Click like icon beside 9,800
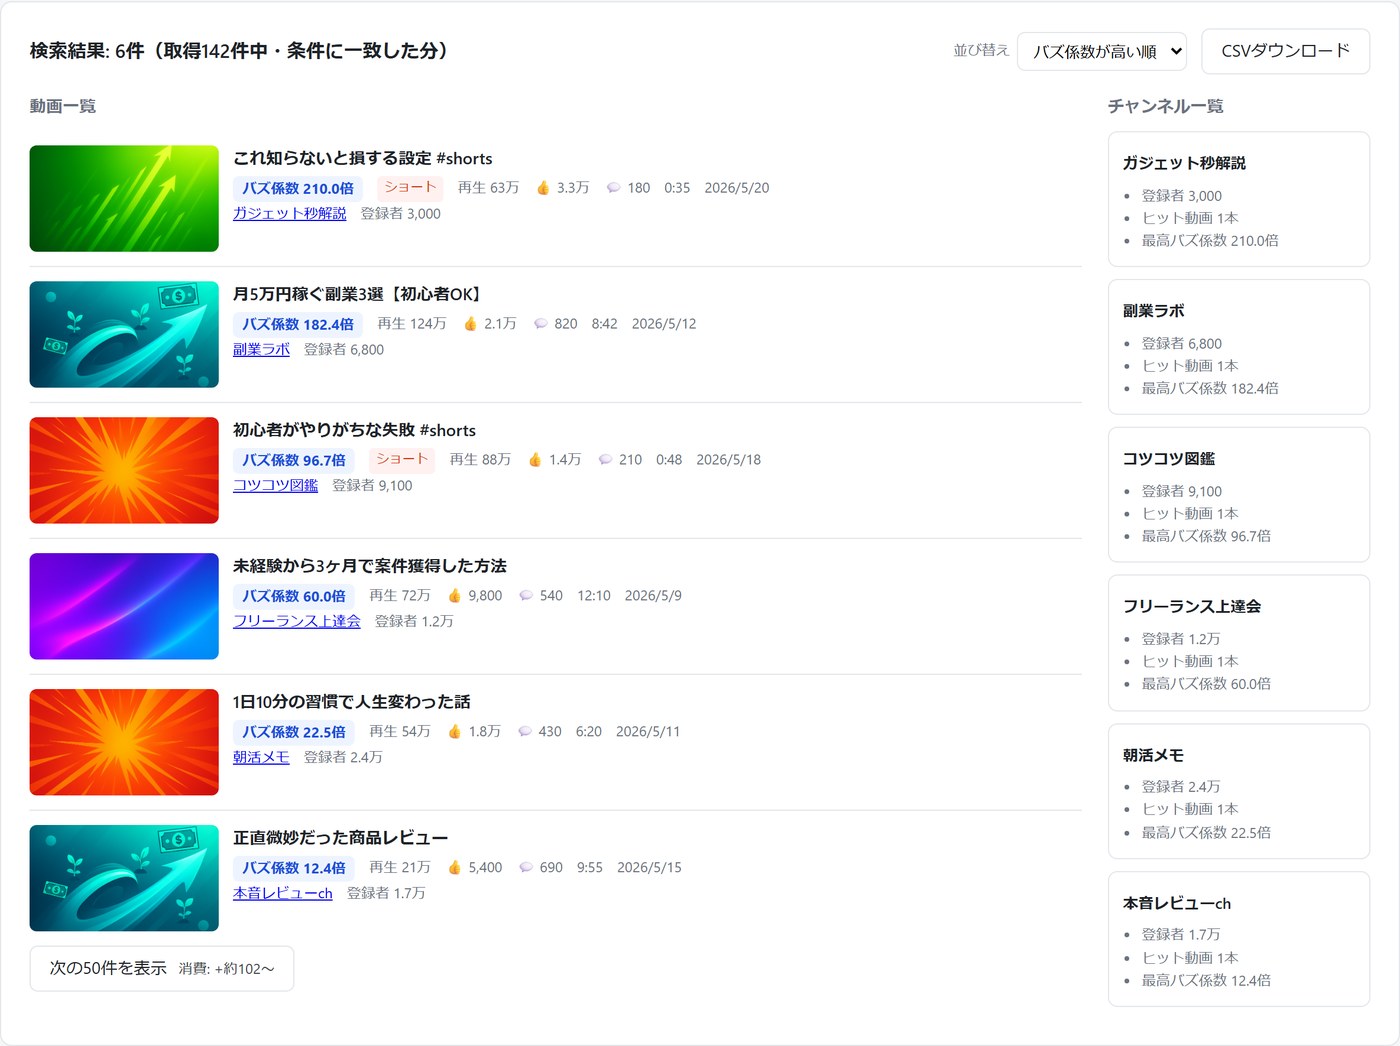This screenshot has height=1046, width=1400. click(x=454, y=595)
